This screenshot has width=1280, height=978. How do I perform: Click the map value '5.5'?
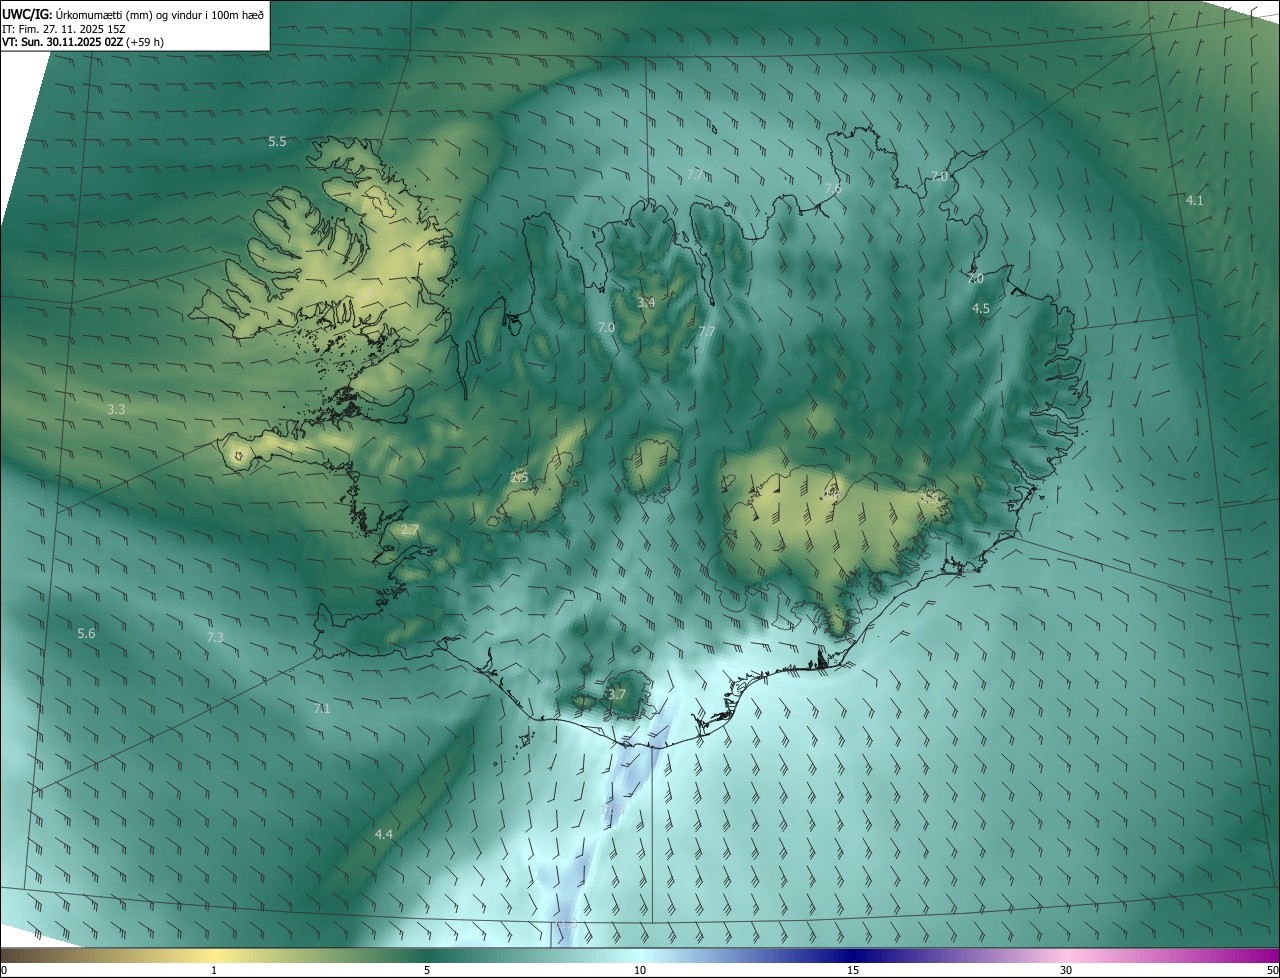[x=277, y=142]
